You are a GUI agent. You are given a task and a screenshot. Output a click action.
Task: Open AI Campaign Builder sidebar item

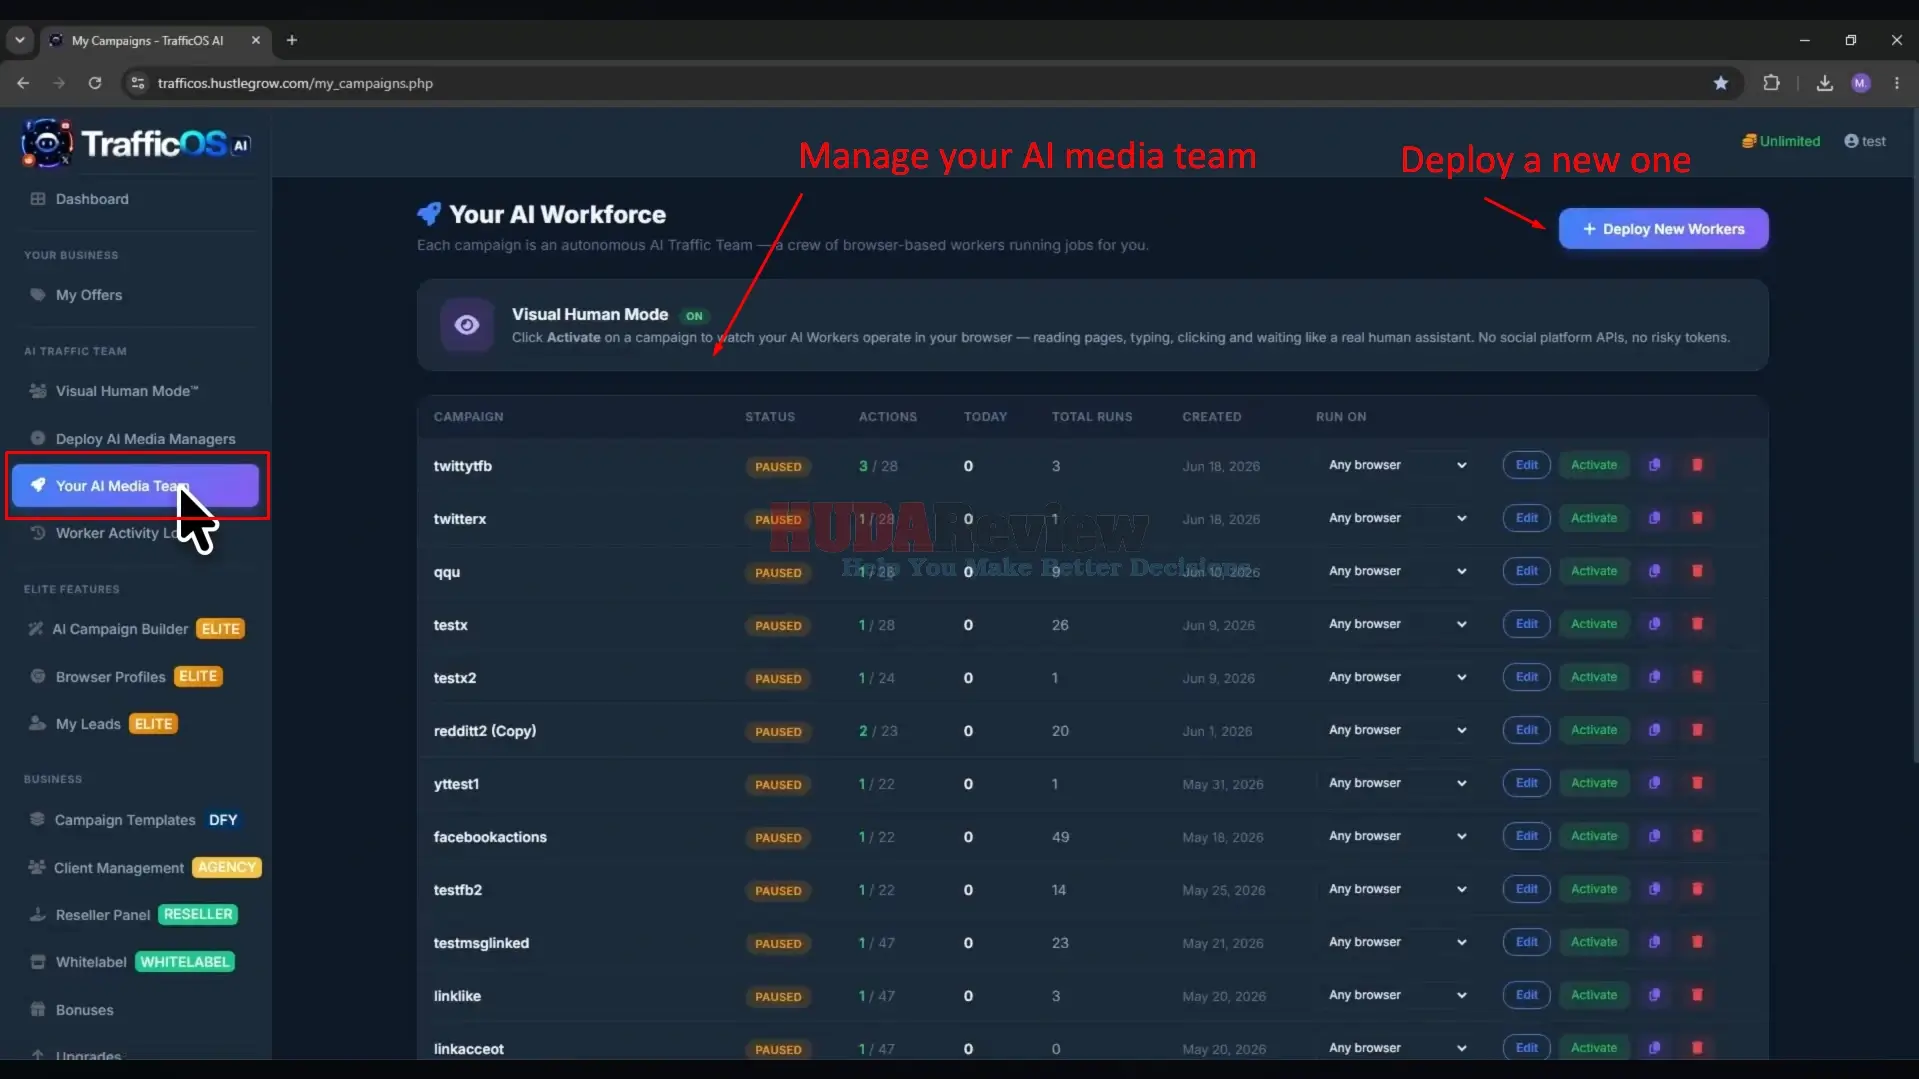[x=135, y=629]
